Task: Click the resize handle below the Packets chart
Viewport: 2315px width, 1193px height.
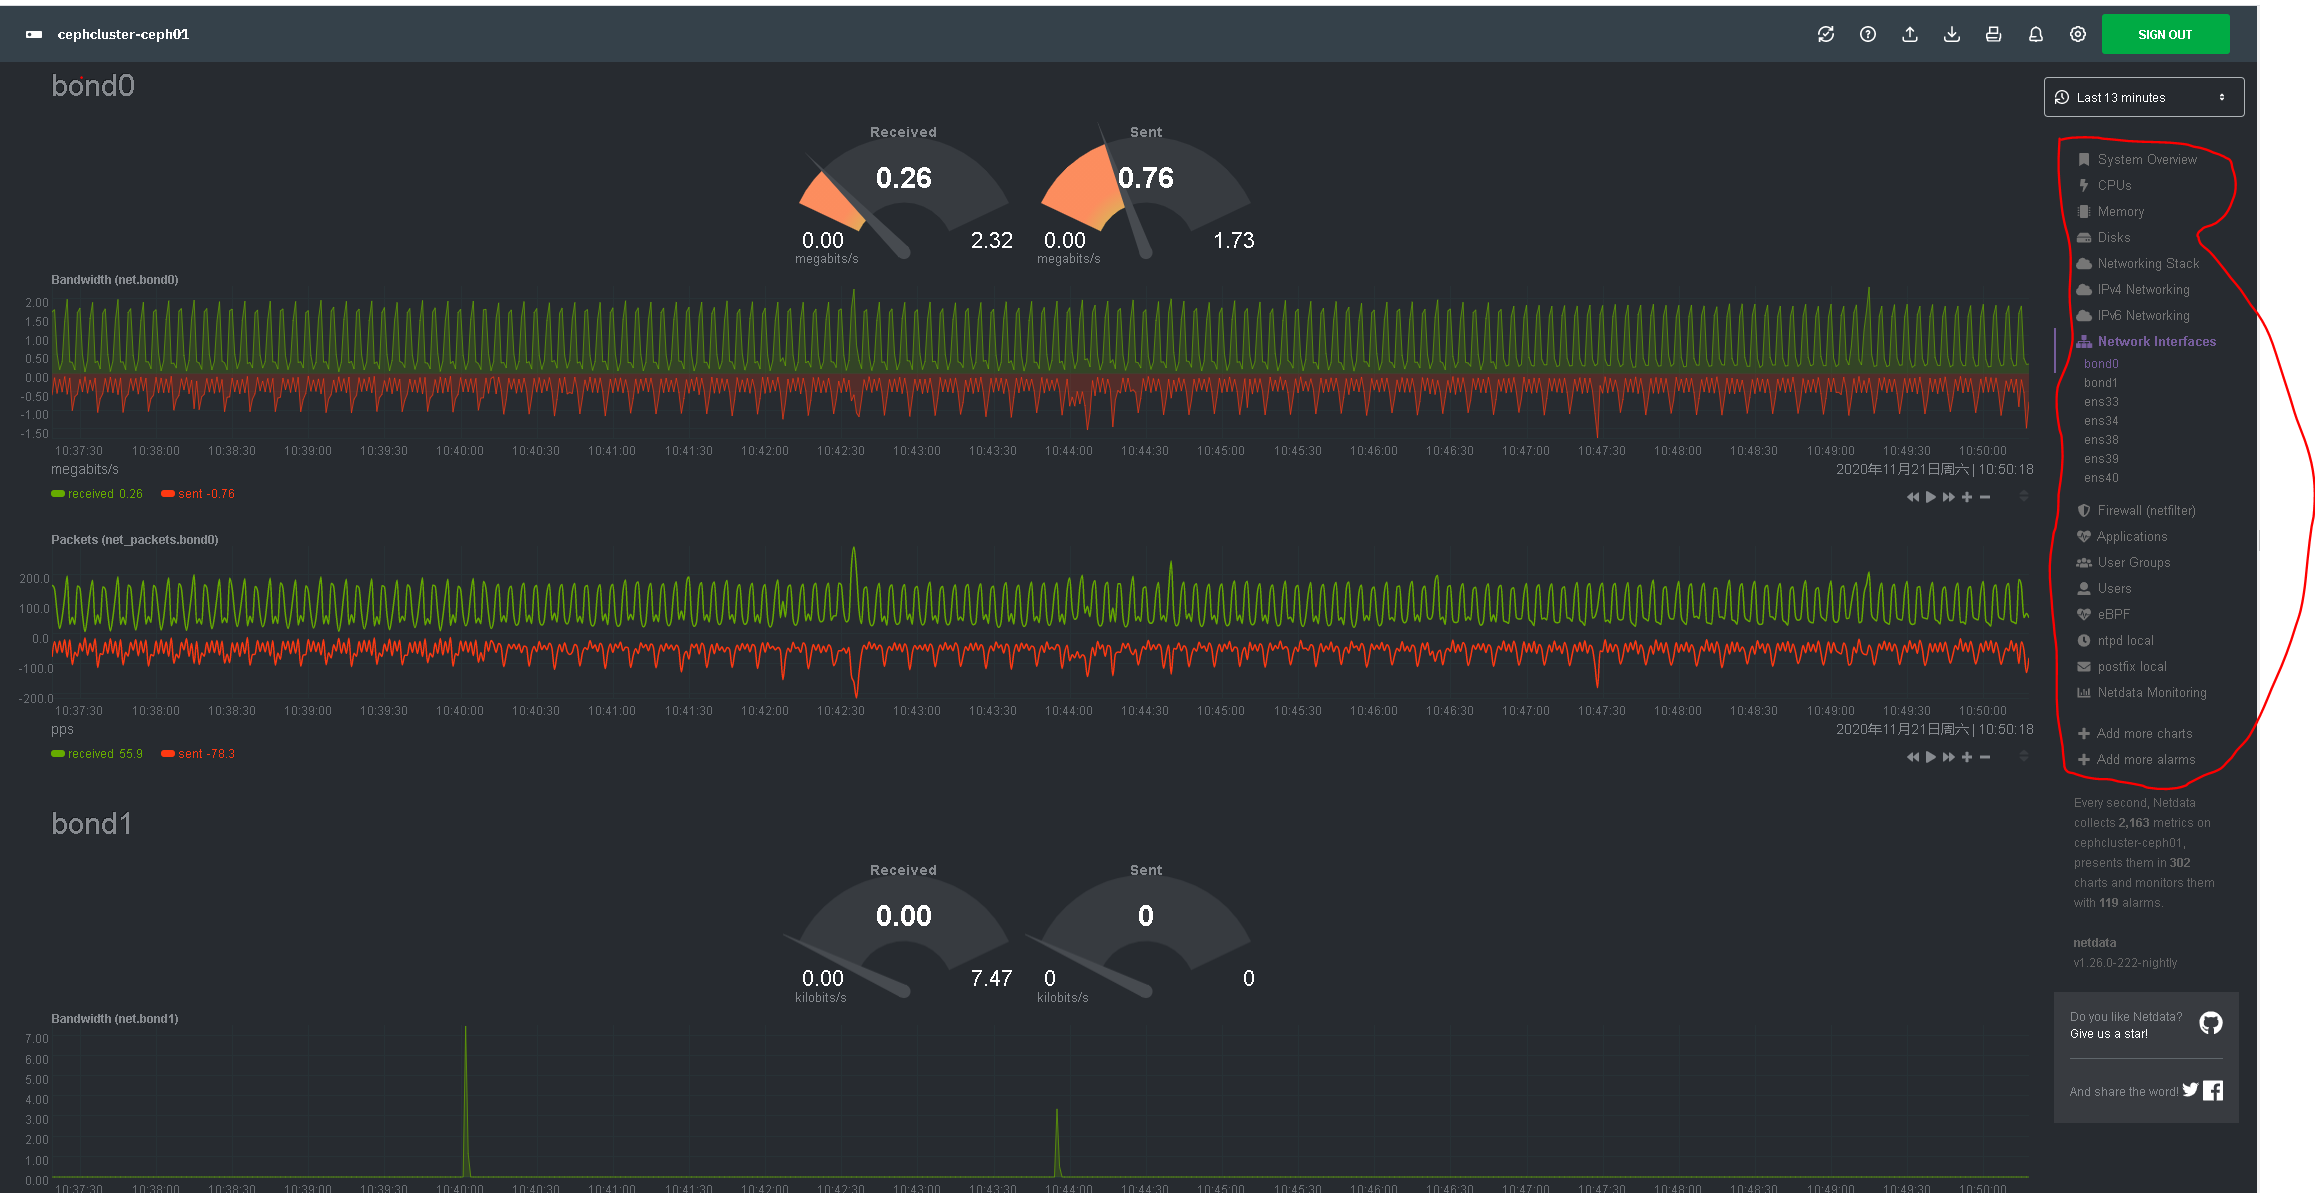Action: (2025, 757)
